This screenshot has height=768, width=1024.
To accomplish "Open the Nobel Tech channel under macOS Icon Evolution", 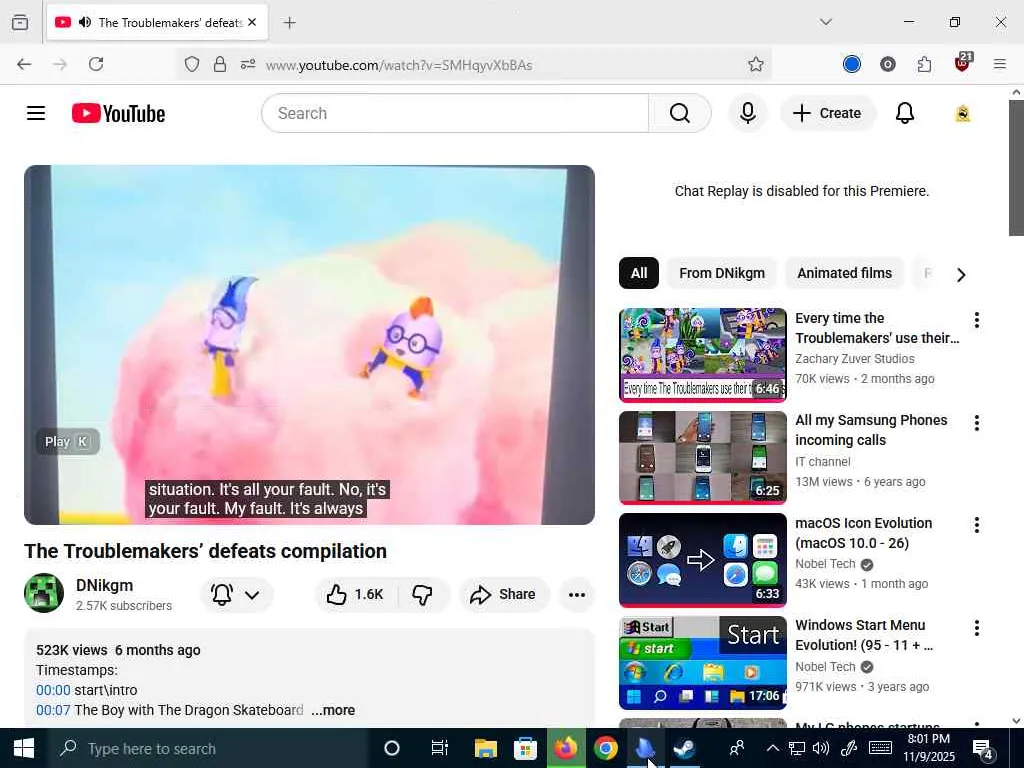I will (x=825, y=564).
